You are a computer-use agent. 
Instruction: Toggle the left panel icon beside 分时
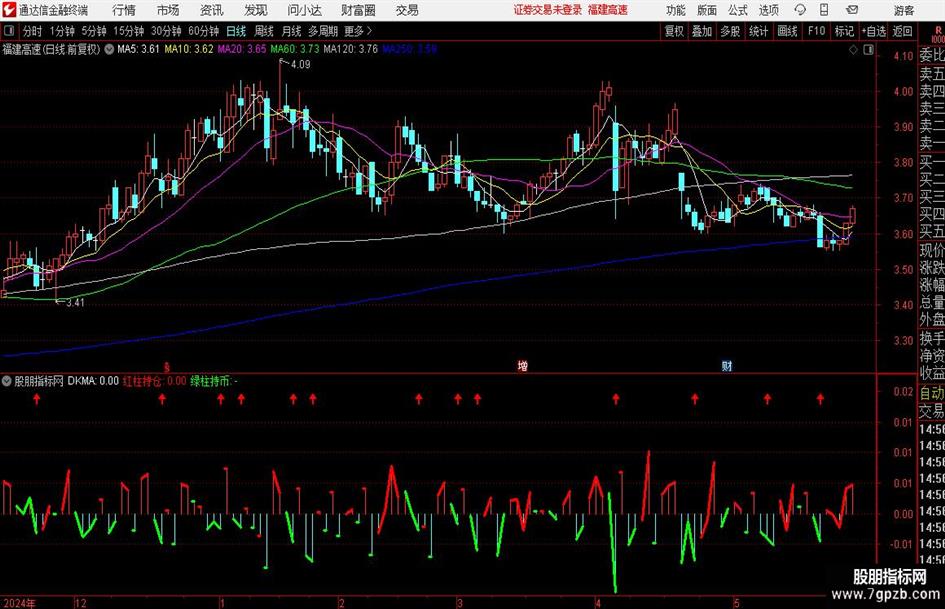point(8,30)
